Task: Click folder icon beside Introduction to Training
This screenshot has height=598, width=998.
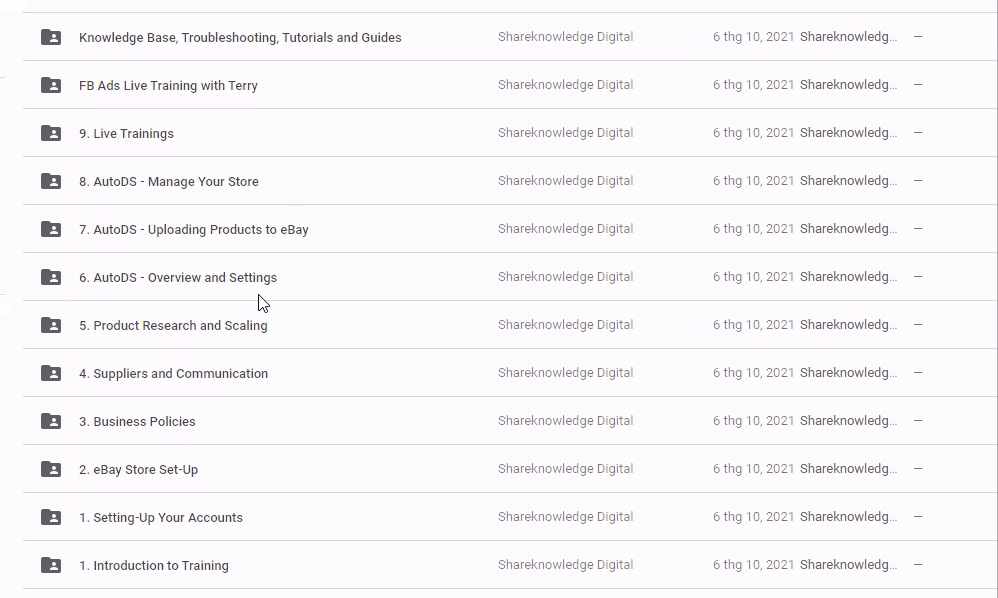Action: click(x=51, y=565)
